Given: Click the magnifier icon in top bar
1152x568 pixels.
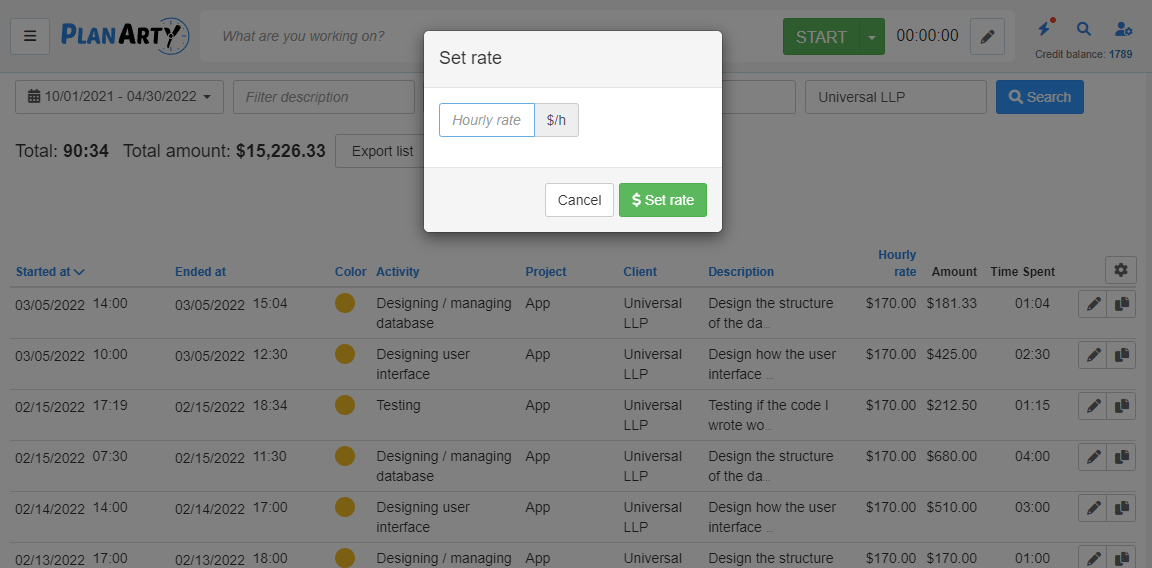Looking at the screenshot, I should 1084,29.
